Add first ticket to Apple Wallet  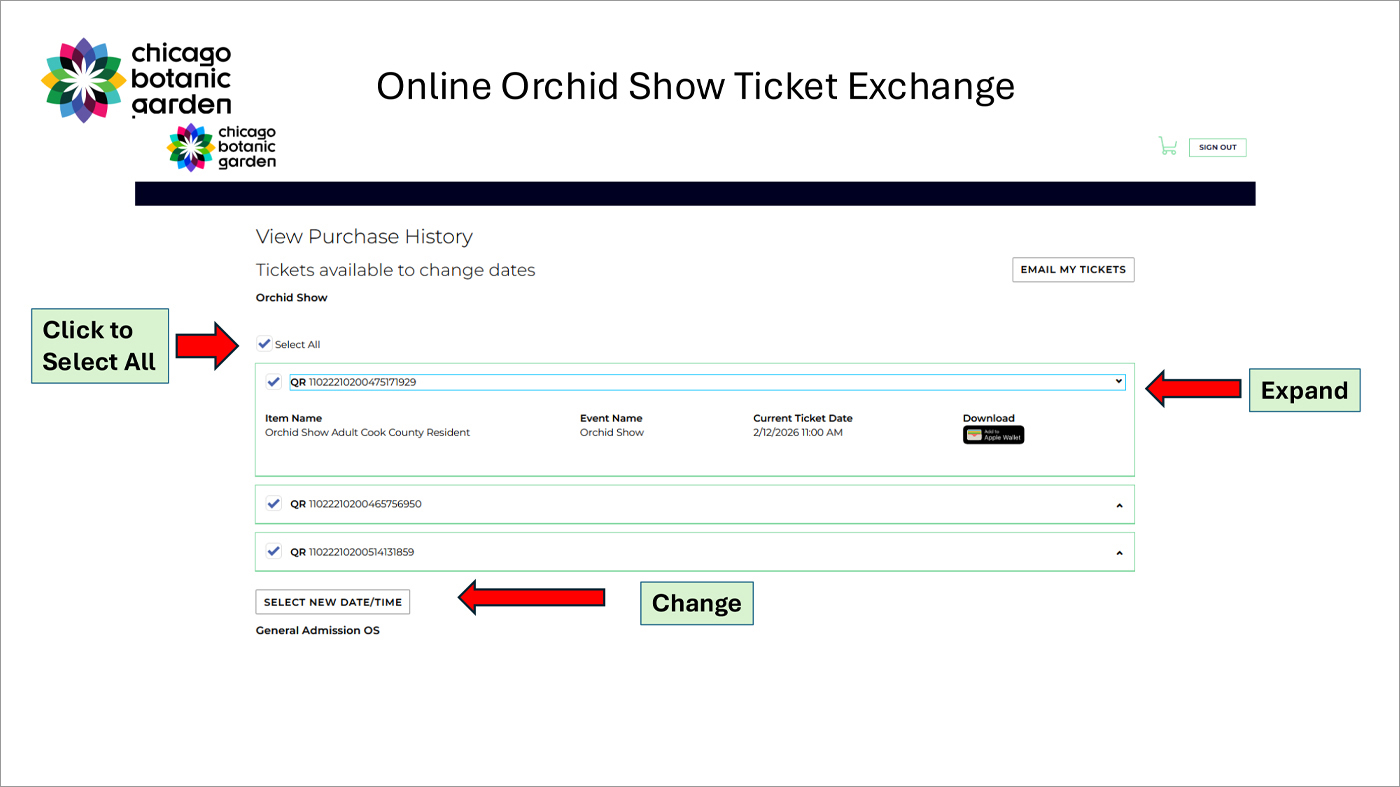coord(992,434)
